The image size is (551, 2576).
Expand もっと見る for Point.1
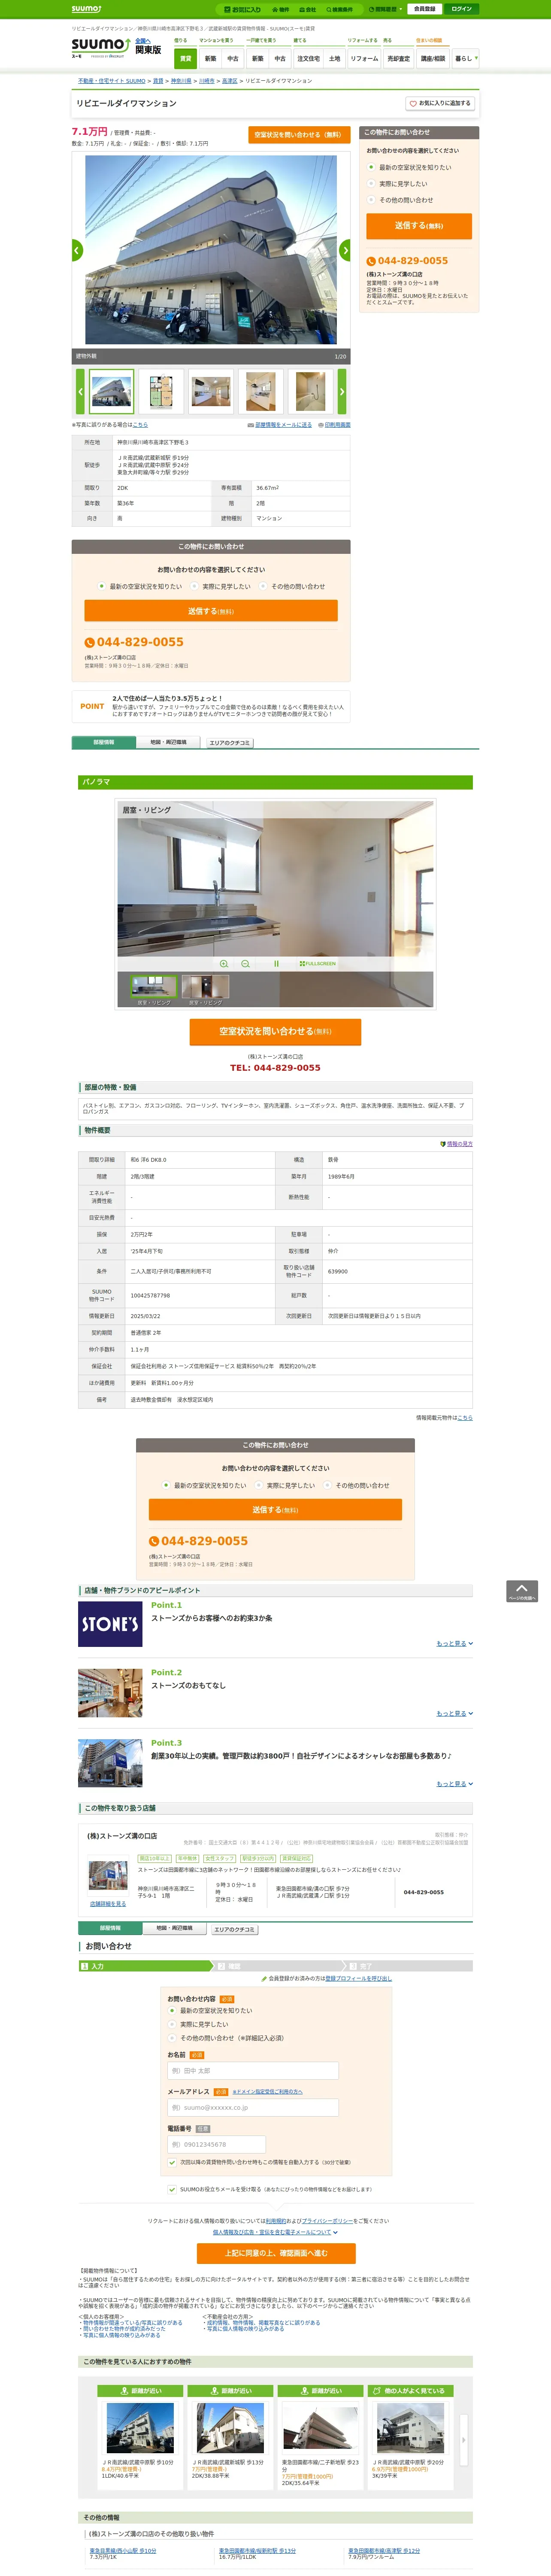pos(455,1643)
